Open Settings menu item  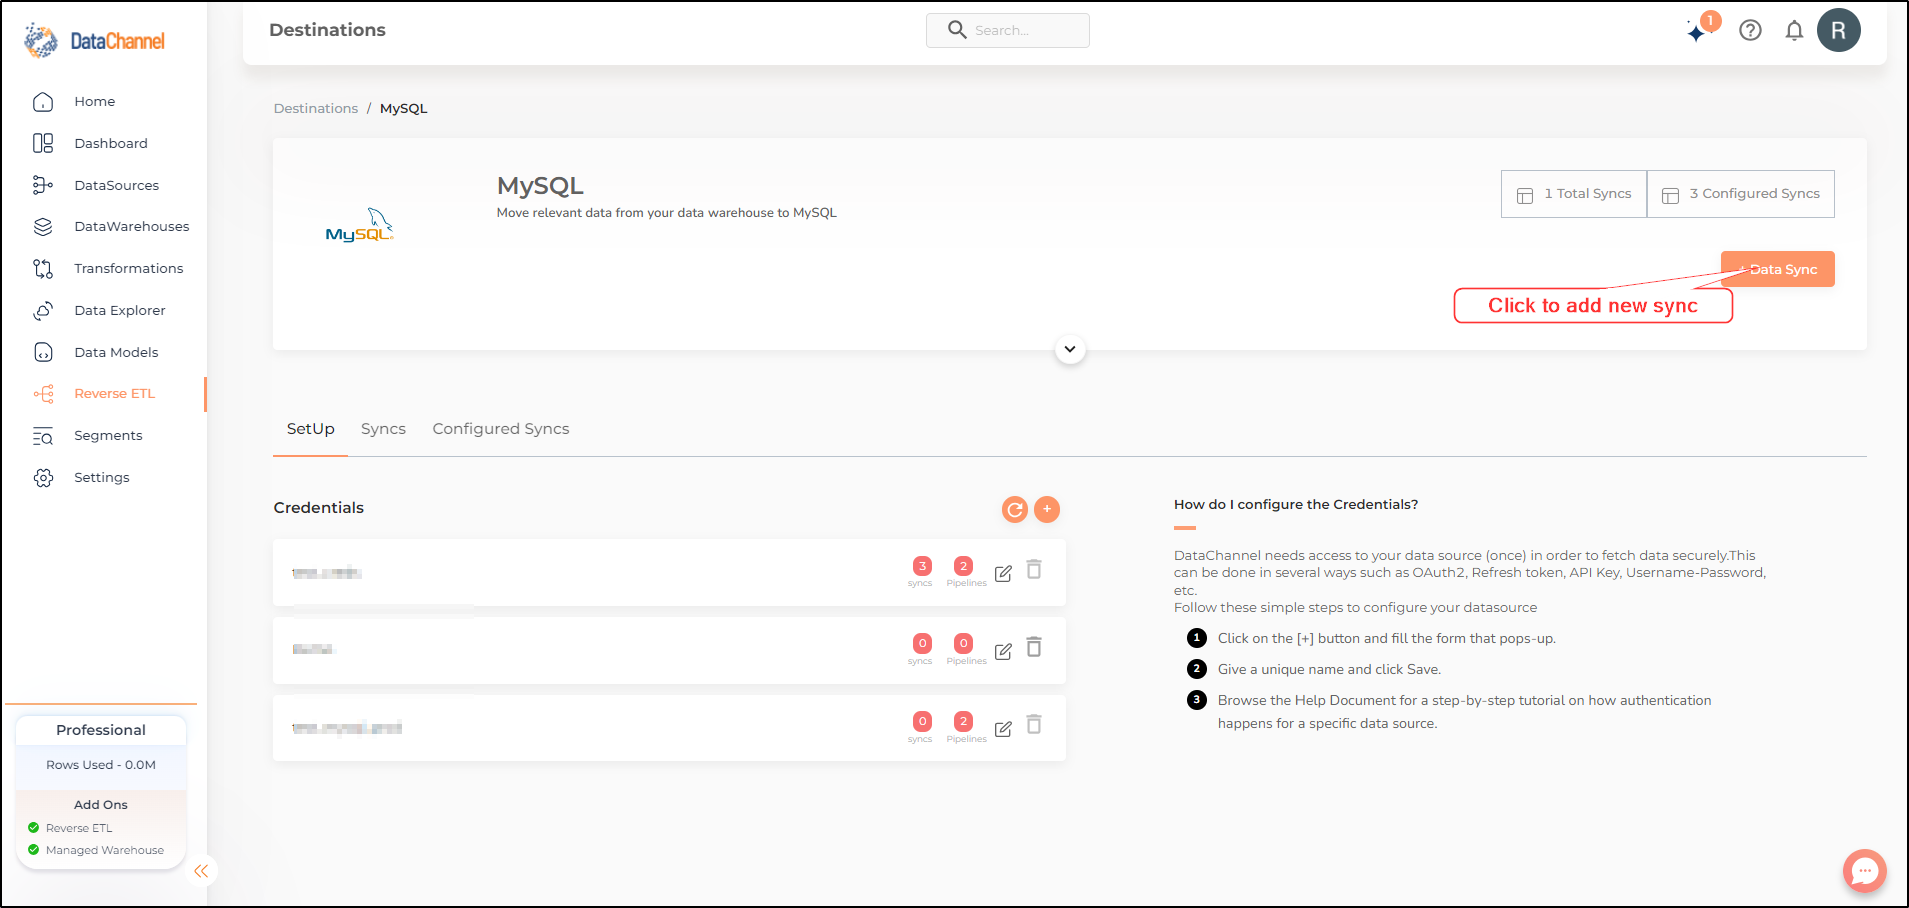[x=102, y=478]
